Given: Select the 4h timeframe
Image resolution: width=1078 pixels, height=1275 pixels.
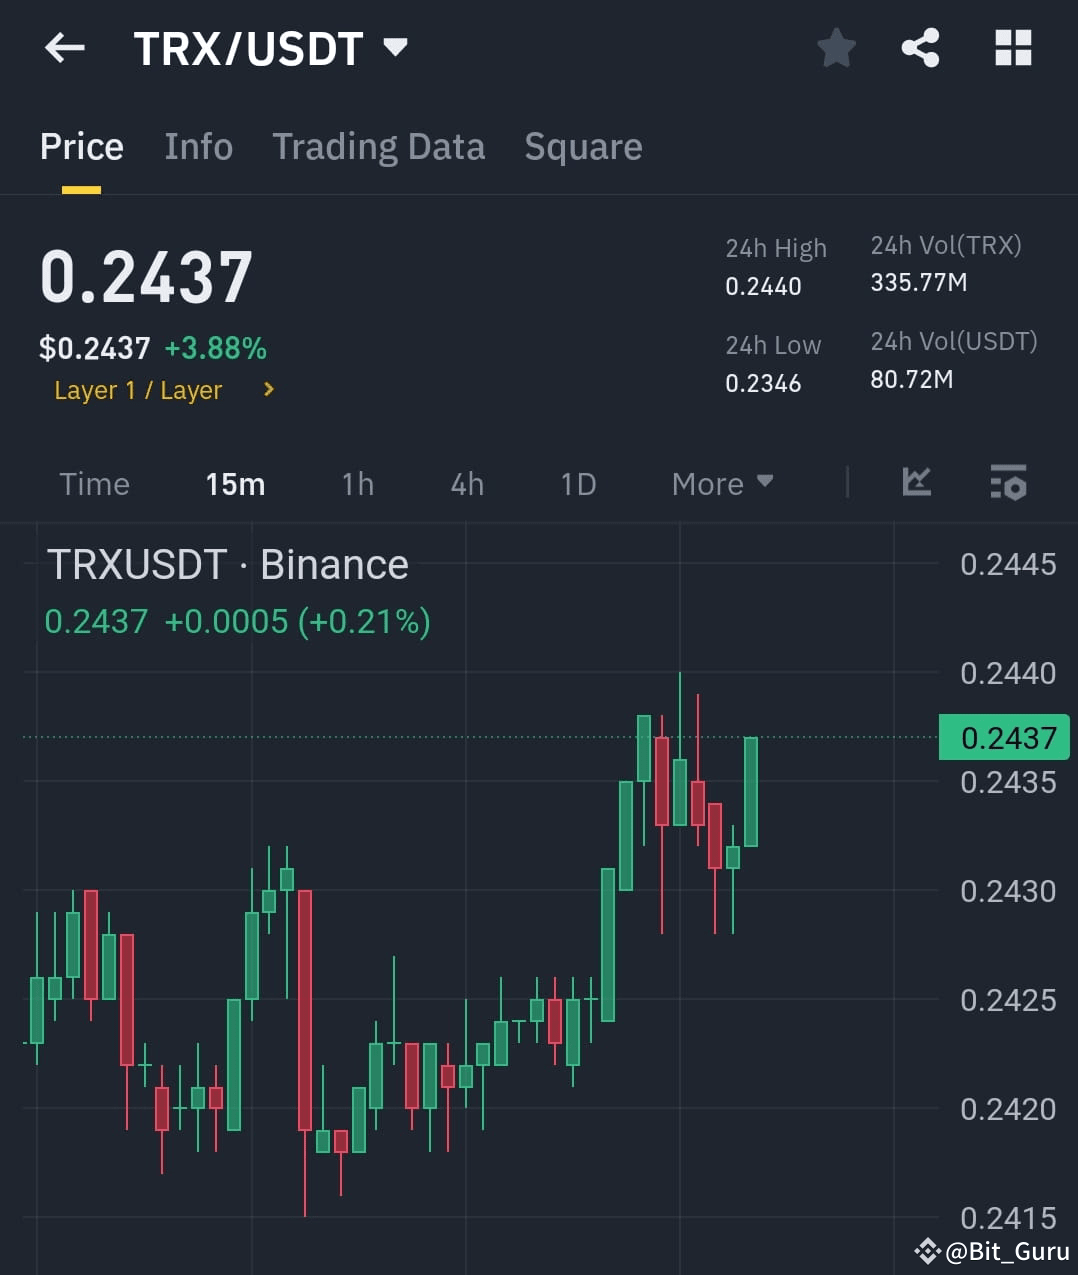Looking at the screenshot, I should (x=465, y=483).
